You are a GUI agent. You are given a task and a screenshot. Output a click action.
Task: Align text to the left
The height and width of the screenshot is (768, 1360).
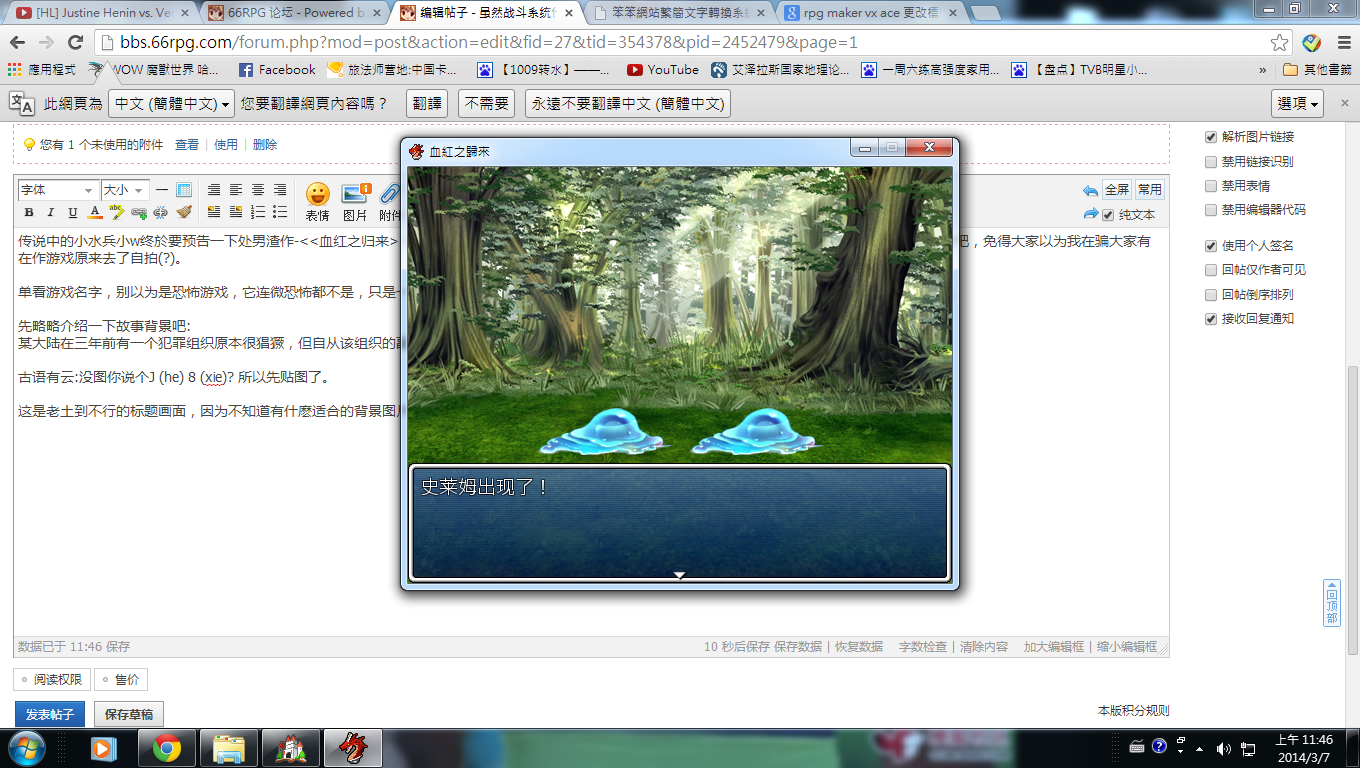(x=236, y=190)
